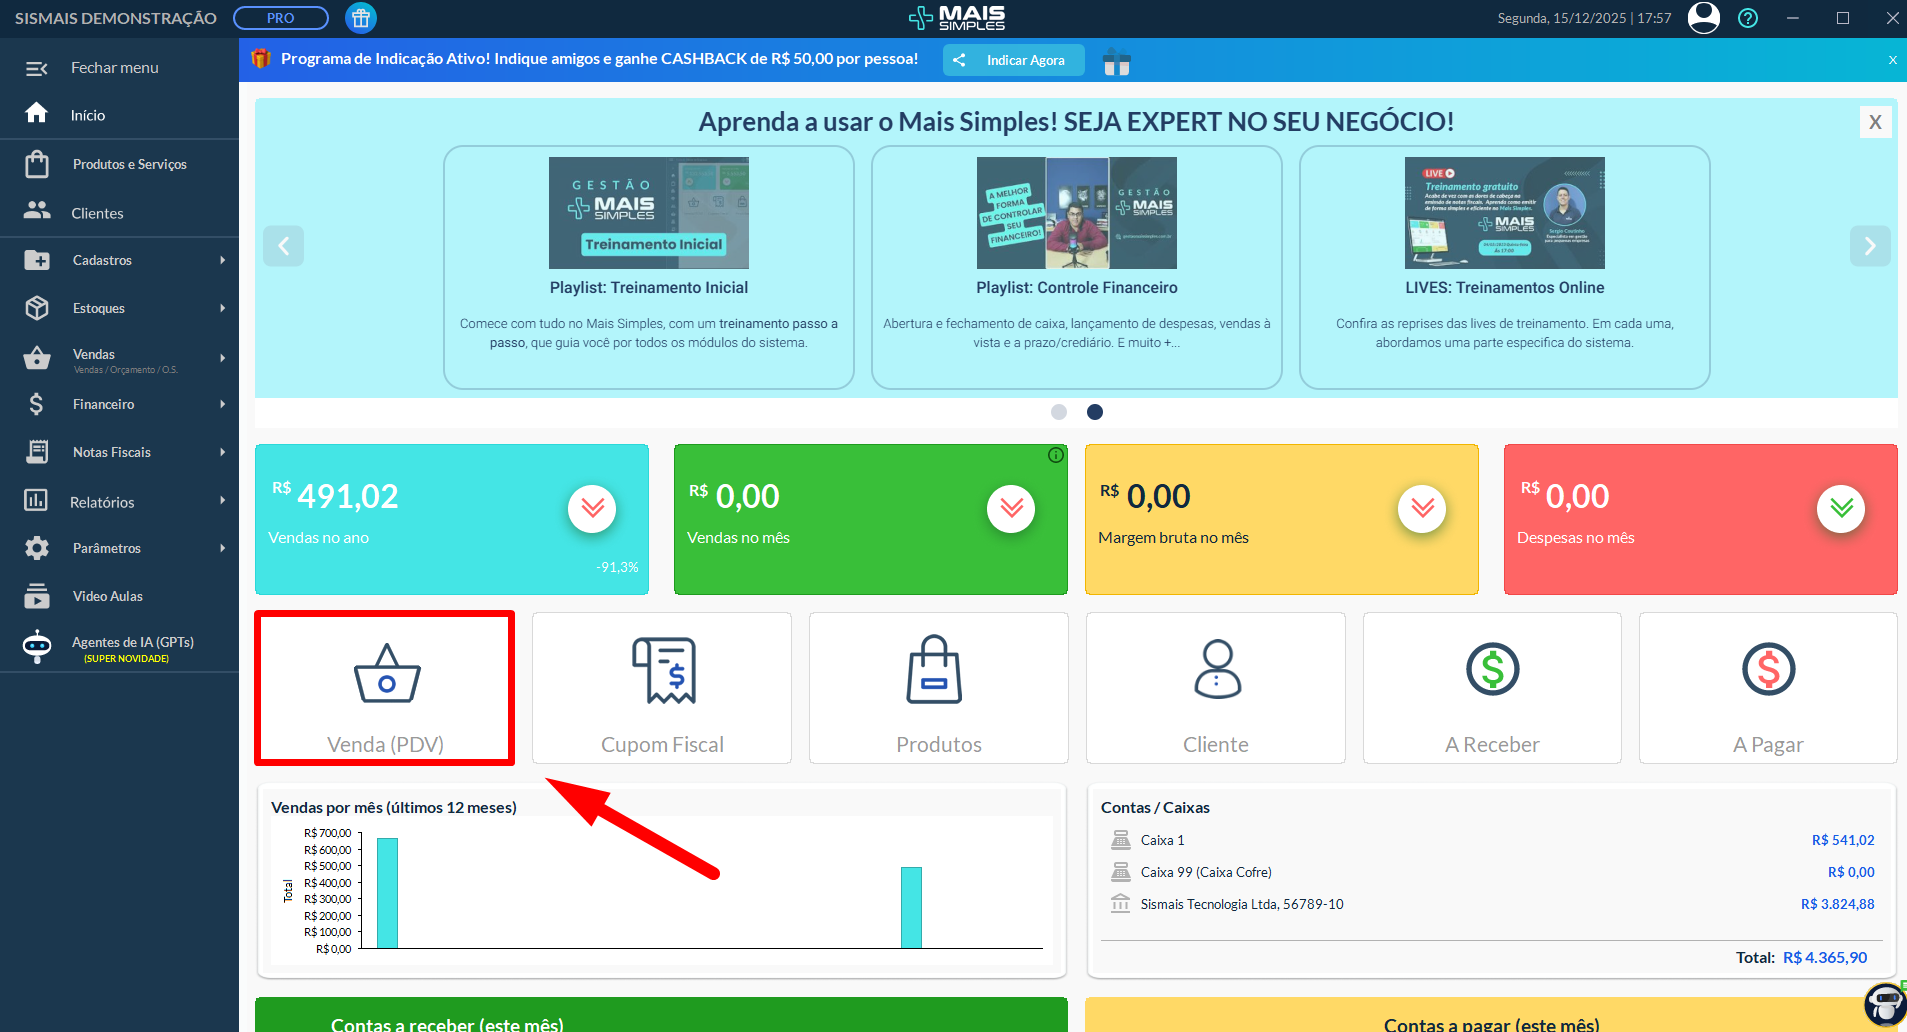Image resolution: width=1907 pixels, height=1032 pixels.
Task: Open the Playlist: Controle Financeiro thumbnail
Action: 1076,213
